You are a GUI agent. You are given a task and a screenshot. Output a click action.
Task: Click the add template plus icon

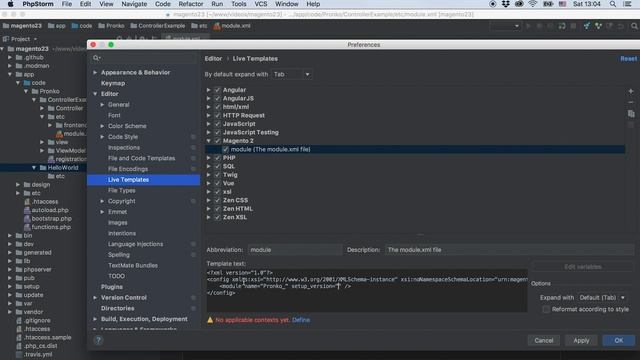click(x=631, y=91)
